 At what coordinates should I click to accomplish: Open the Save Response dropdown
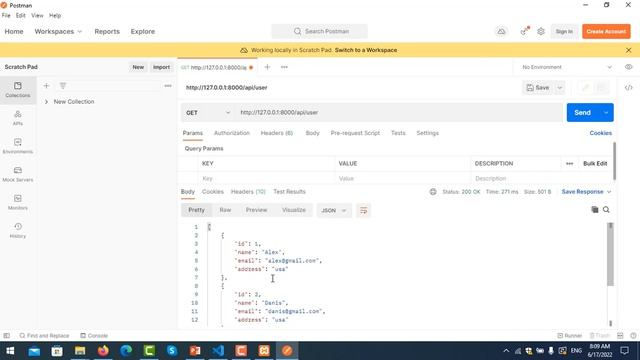click(587, 191)
